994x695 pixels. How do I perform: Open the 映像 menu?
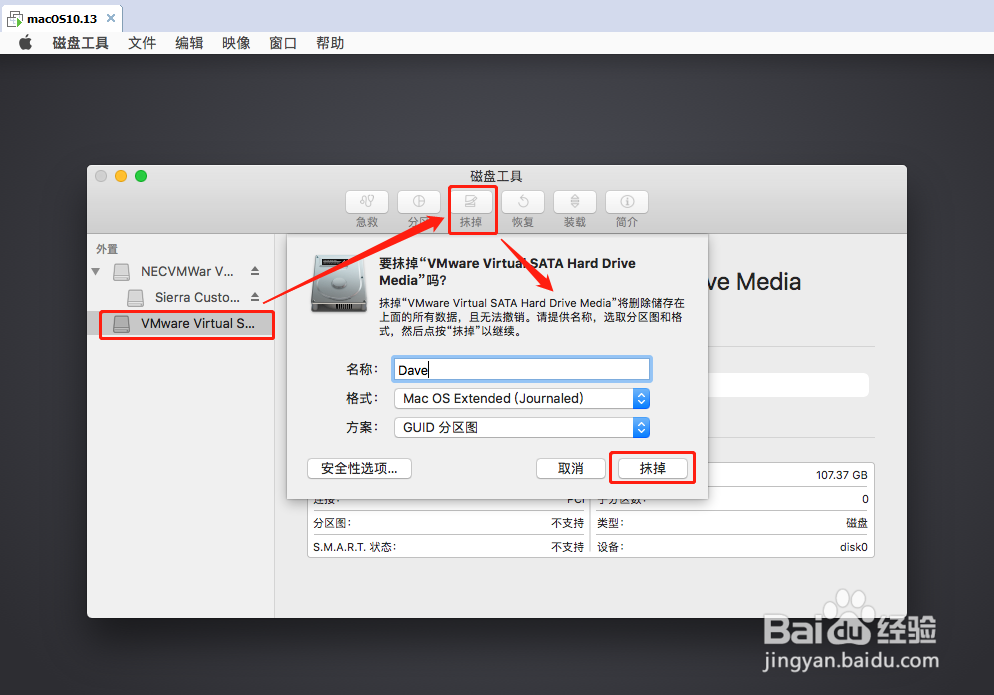click(236, 43)
